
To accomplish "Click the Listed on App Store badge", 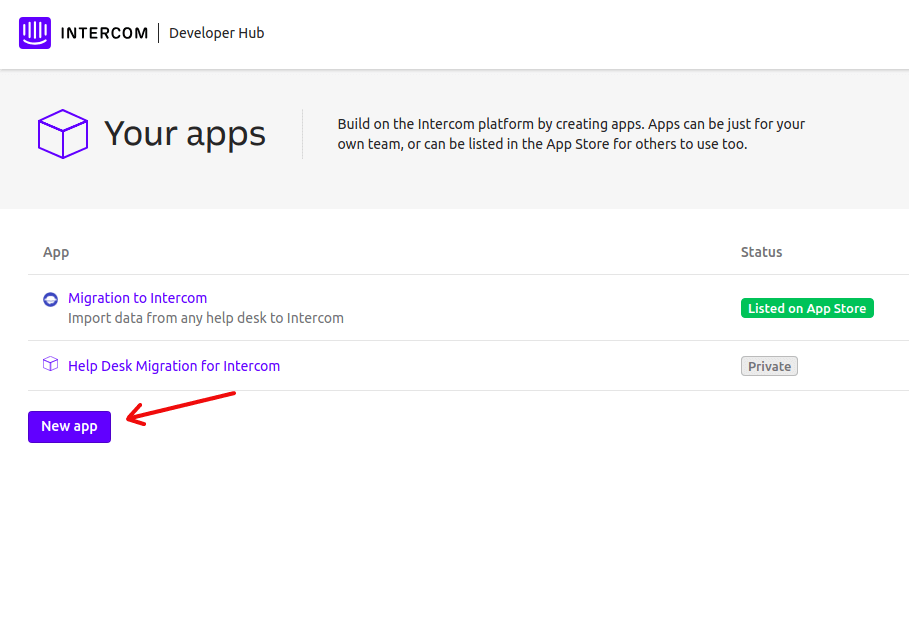I will [807, 308].
